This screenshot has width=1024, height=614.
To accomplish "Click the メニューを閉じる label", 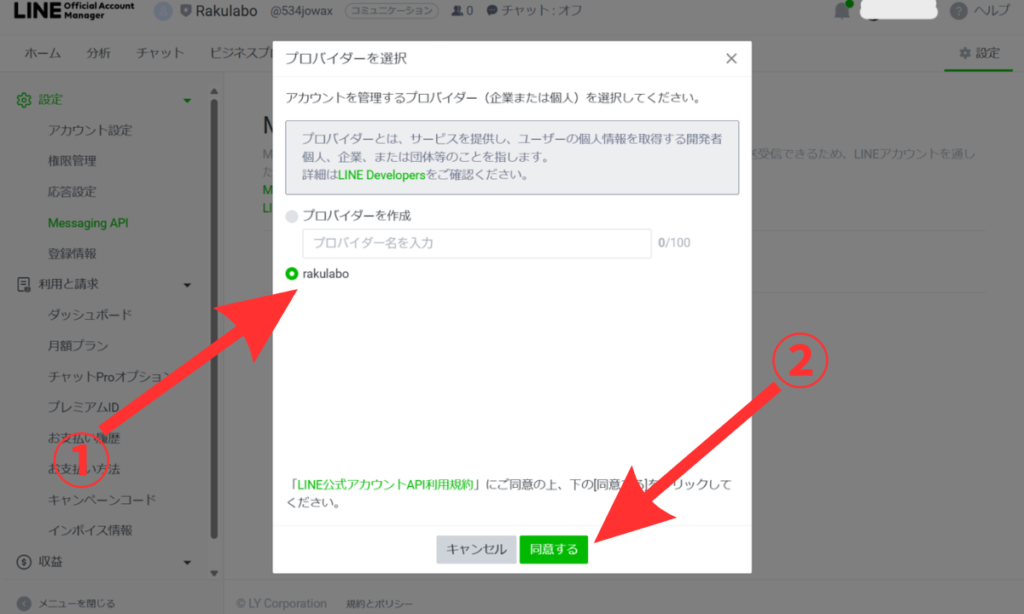I will point(76,604).
